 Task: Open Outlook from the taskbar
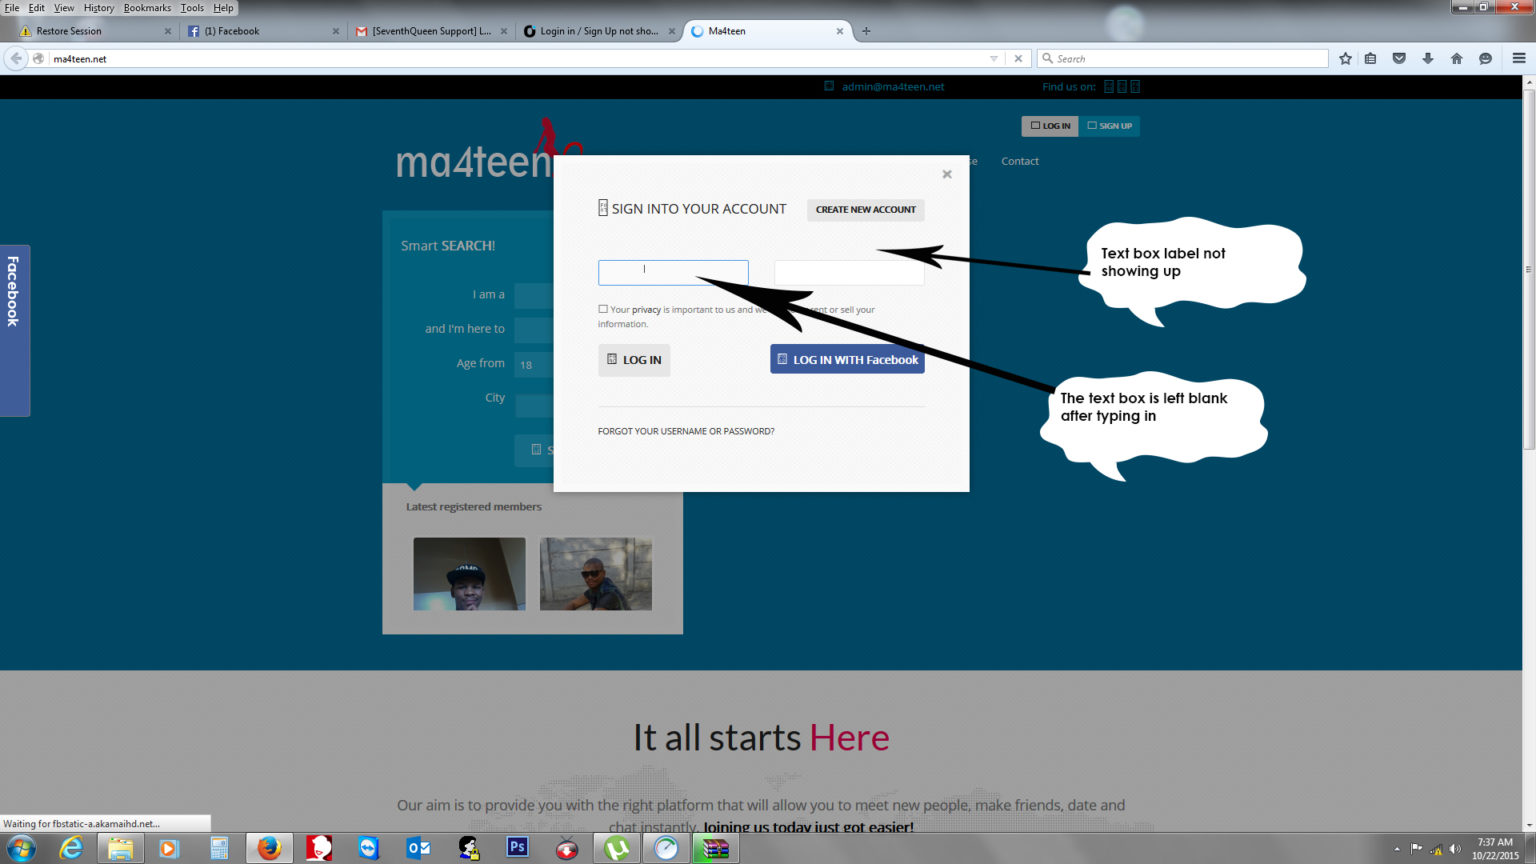[x=418, y=848]
